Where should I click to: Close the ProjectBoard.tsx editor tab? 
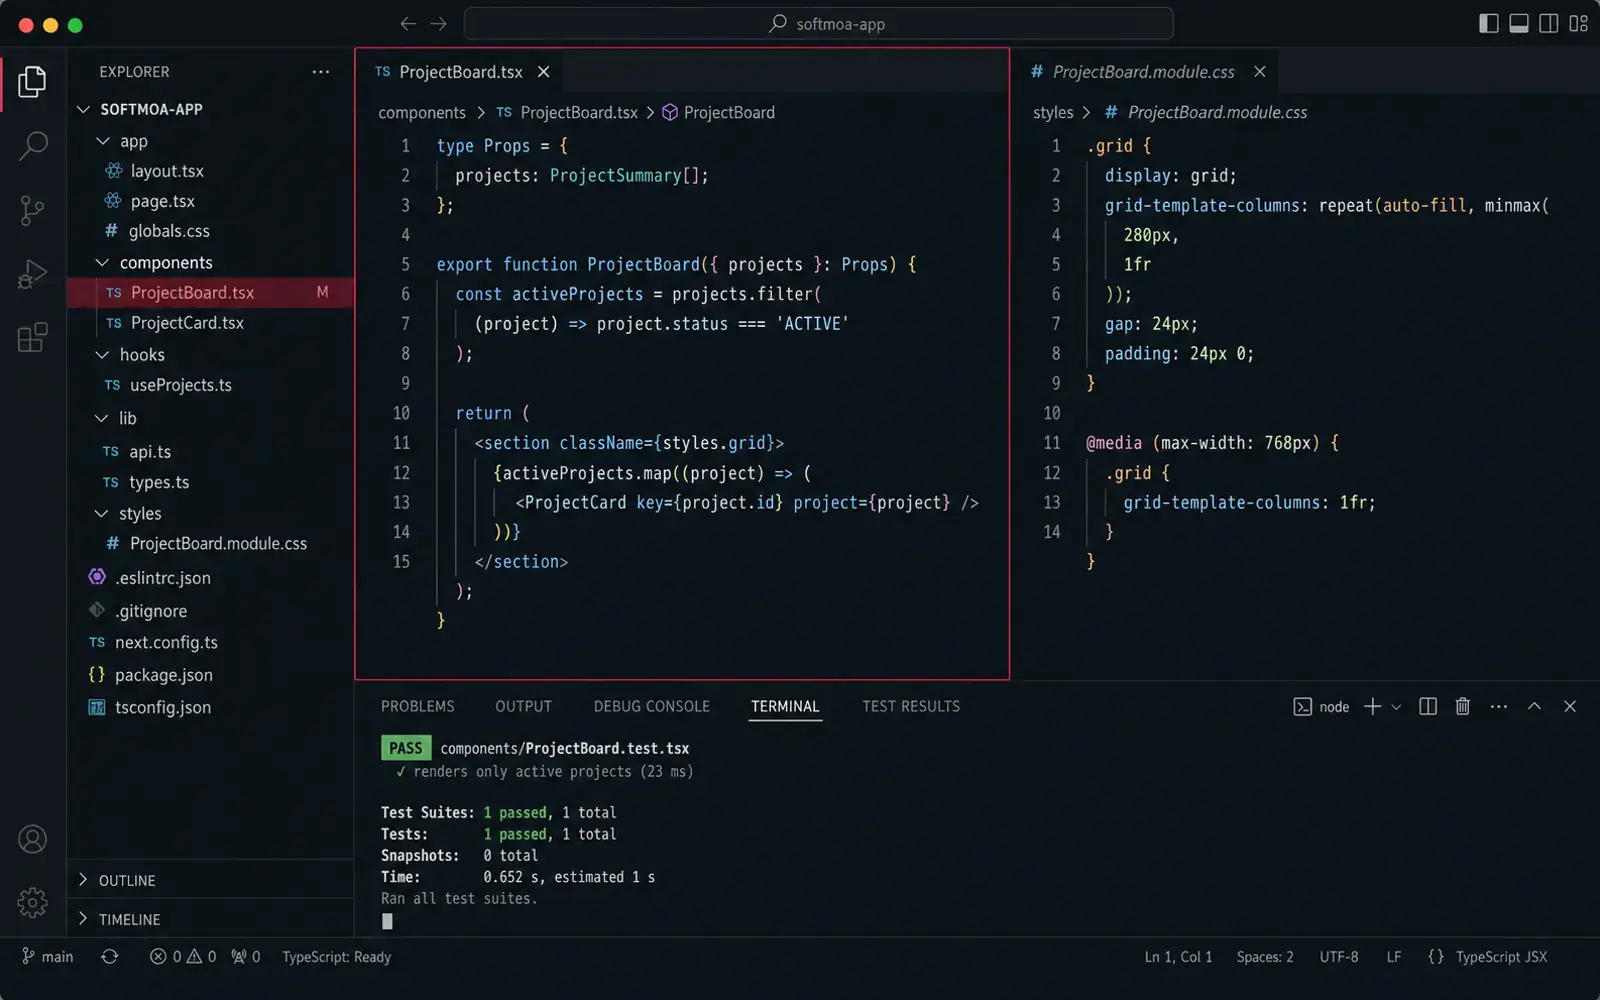coord(544,72)
